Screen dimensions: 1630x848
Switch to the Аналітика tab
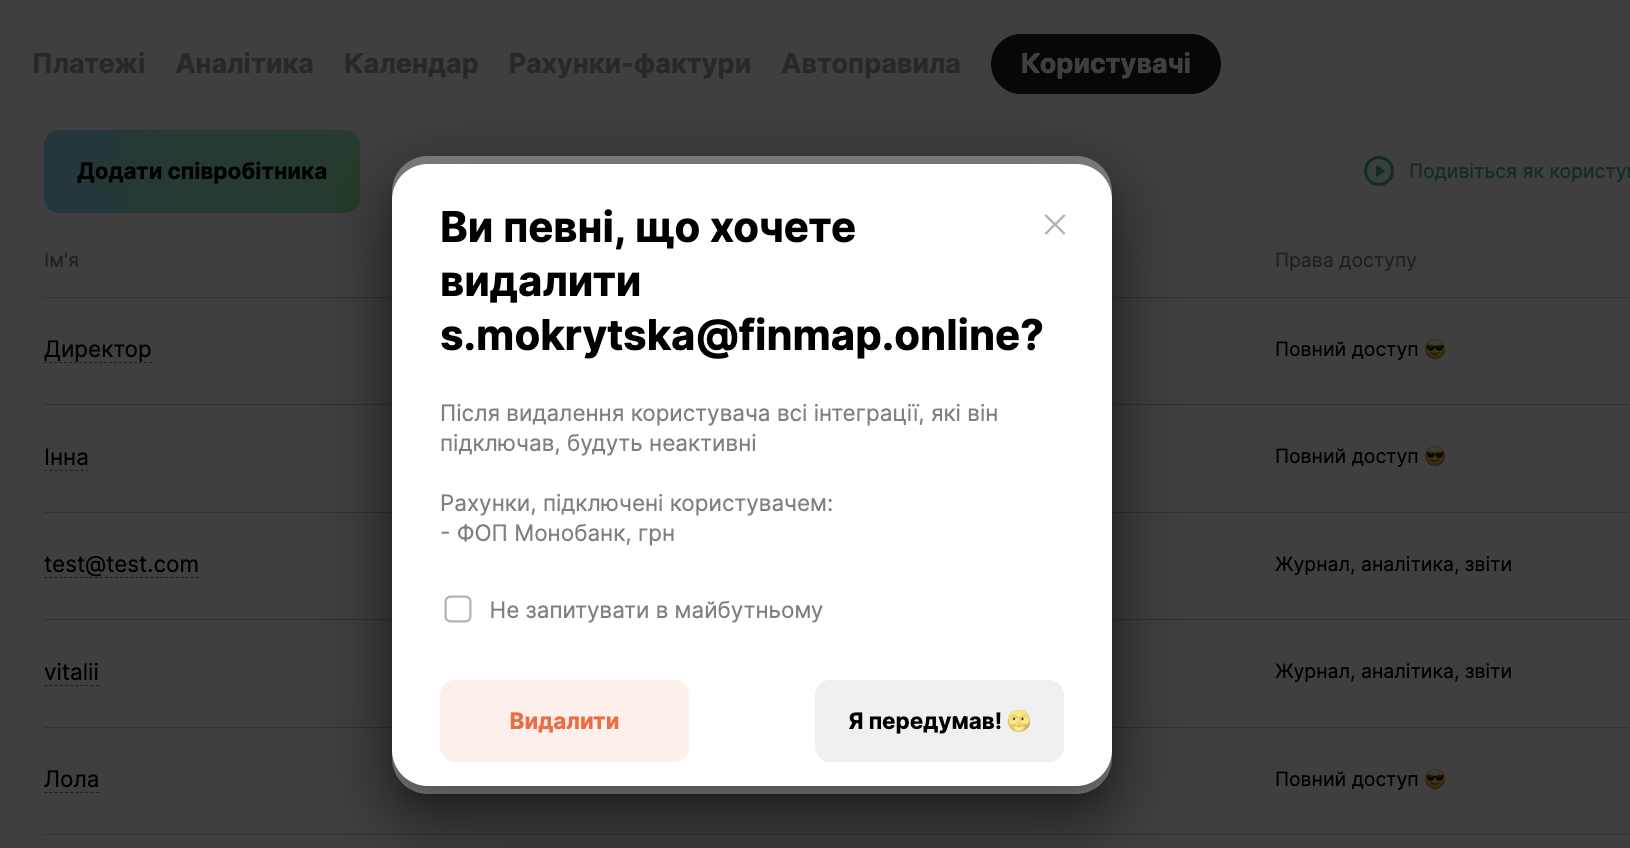point(245,64)
